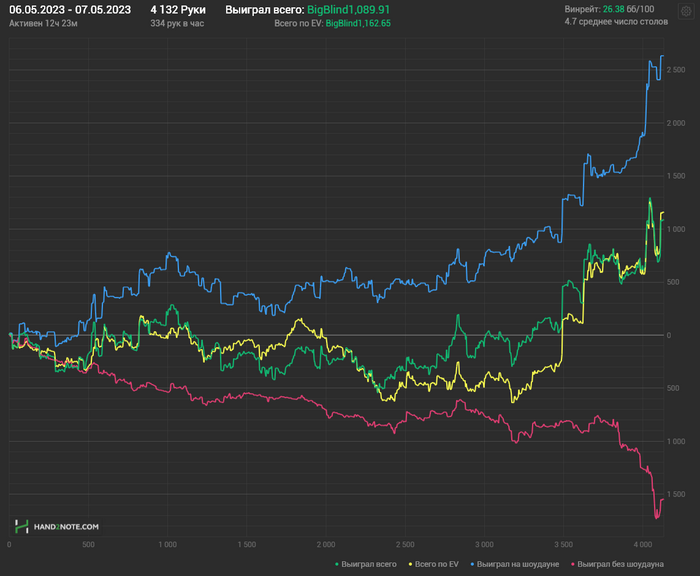Click the 'Активен 12ч 23м' text
The image size is (700, 576).
(43, 23)
